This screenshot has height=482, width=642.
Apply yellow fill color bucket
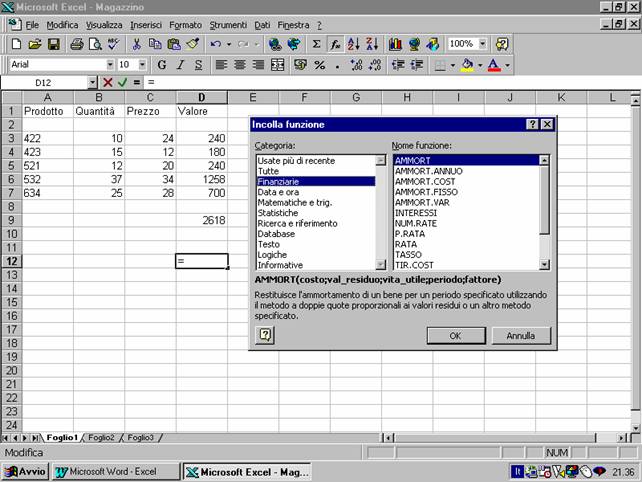[467, 65]
